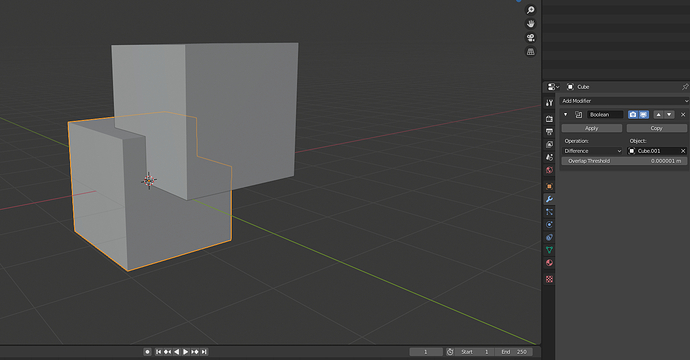The height and width of the screenshot is (360, 690).
Task: Open the View Layer properties tab
Action: point(549,144)
